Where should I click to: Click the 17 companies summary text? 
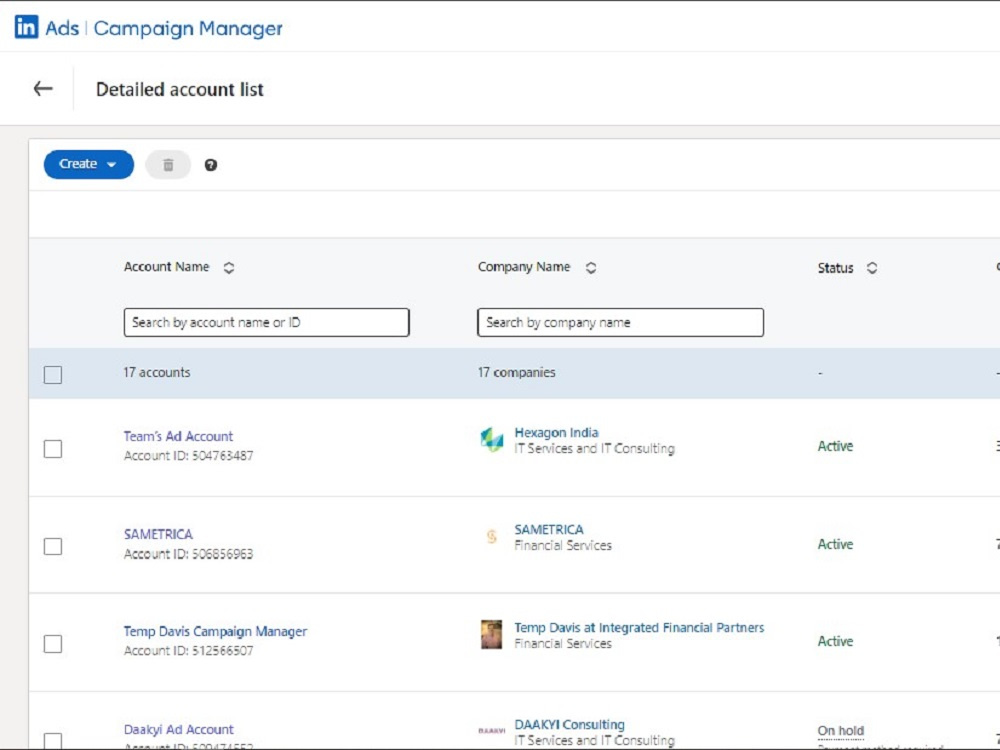[x=517, y=372]
